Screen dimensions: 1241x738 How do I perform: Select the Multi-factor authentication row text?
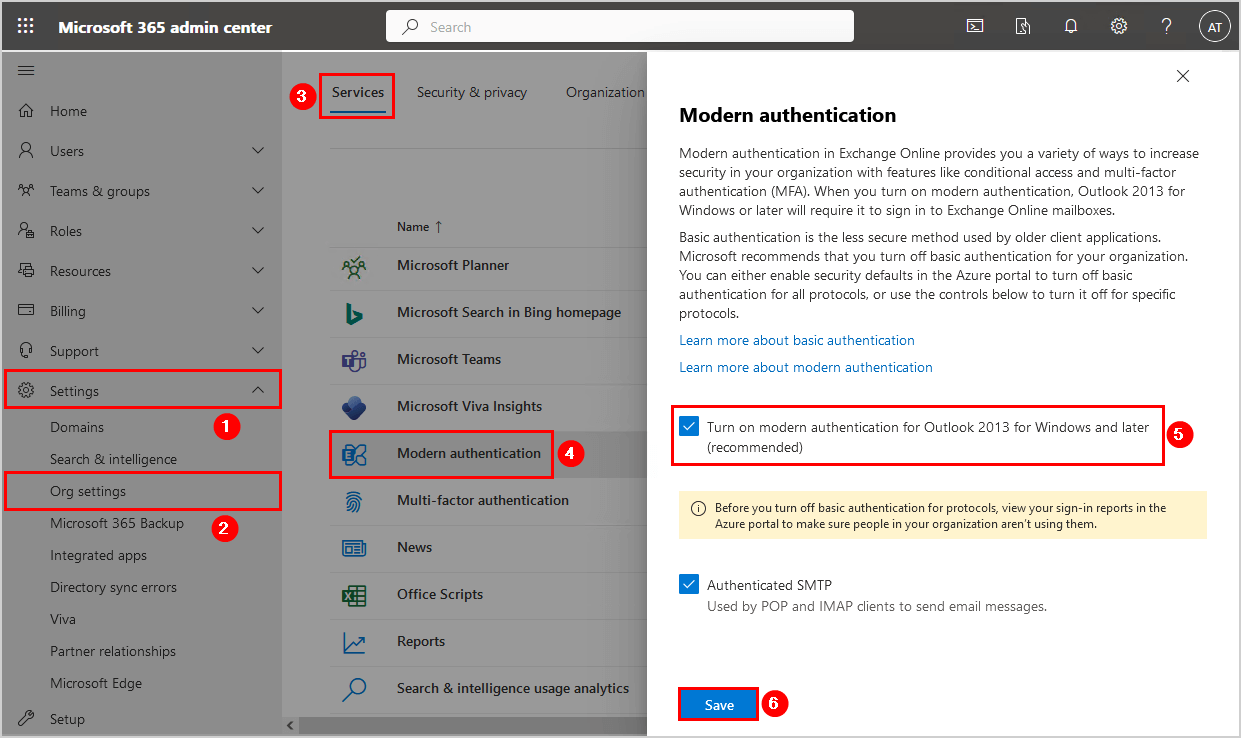[483, 500]
